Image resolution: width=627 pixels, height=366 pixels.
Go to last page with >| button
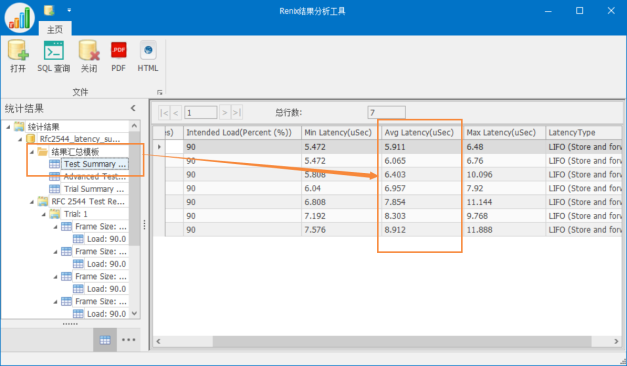click(237, 113)
